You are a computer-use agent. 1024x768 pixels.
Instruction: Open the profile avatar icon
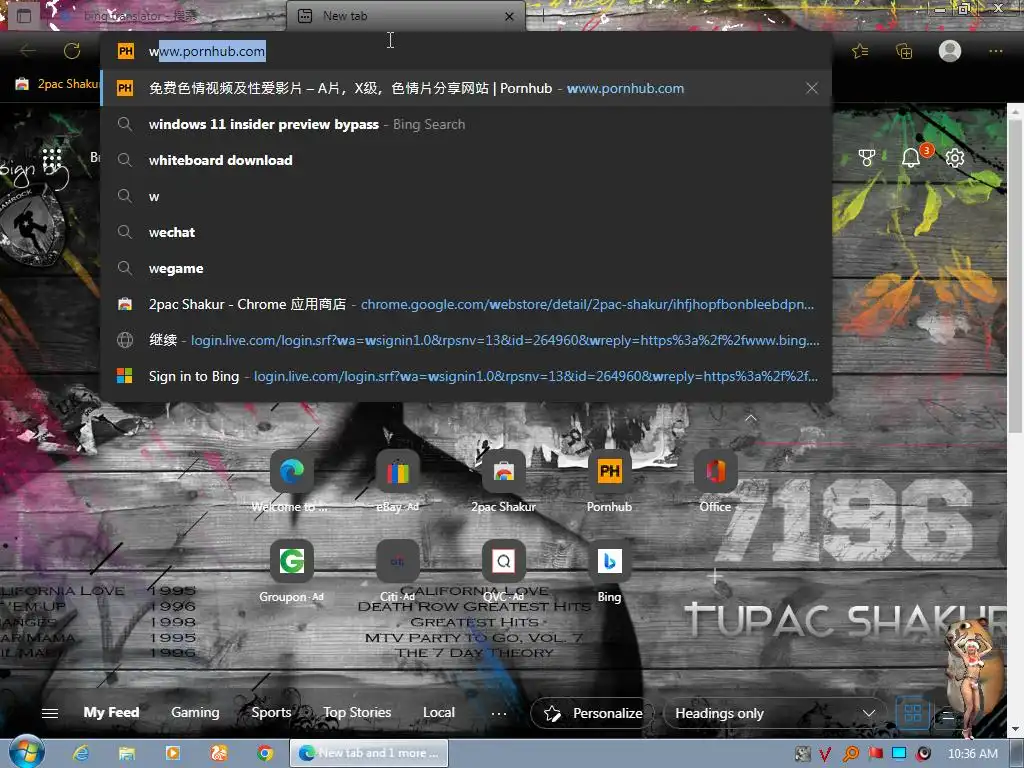click(950, 51)
